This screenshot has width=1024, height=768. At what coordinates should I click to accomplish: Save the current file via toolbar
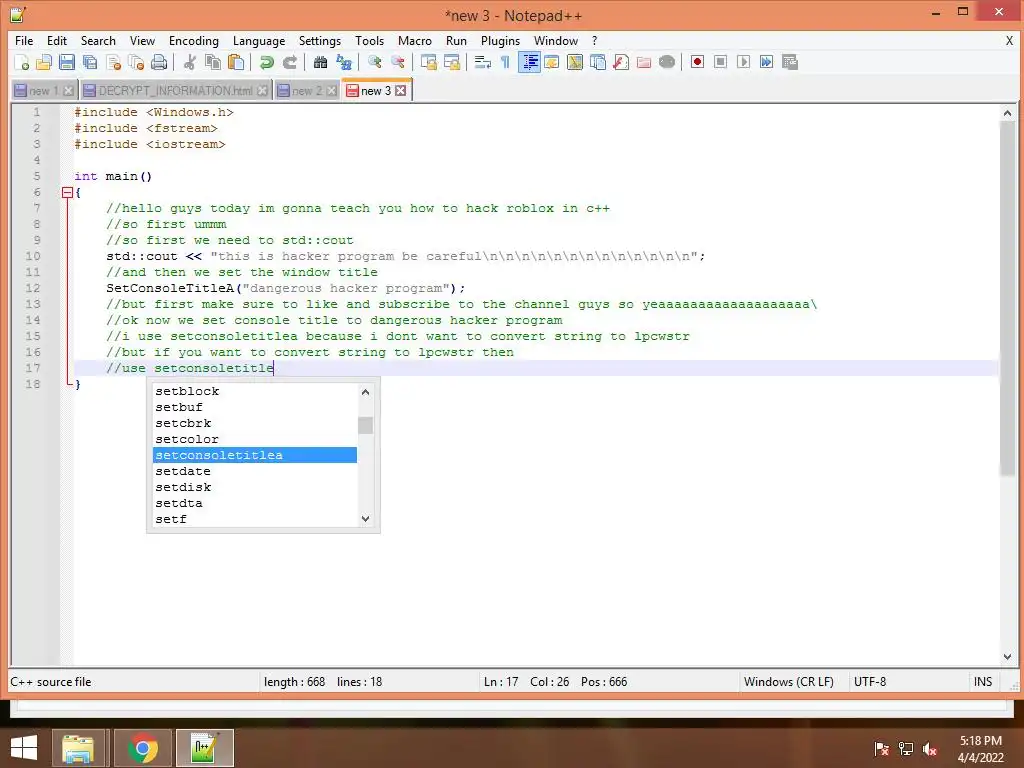pyautogui.click(x=67, y=62)
